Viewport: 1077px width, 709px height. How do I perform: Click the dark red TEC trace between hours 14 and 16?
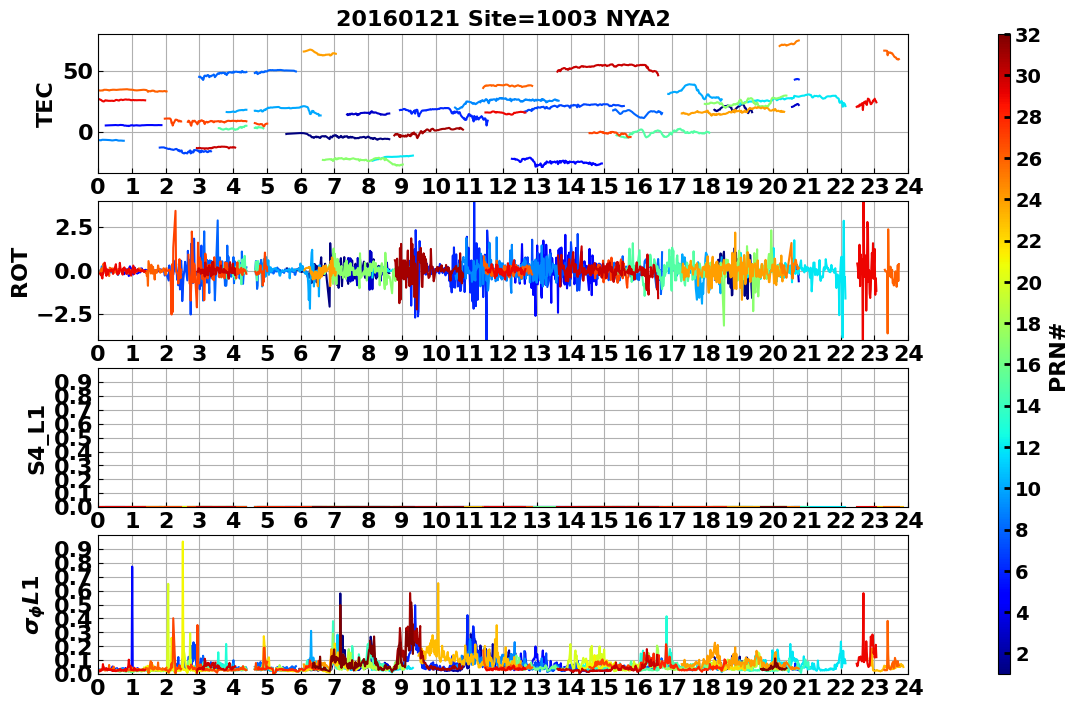607,66
